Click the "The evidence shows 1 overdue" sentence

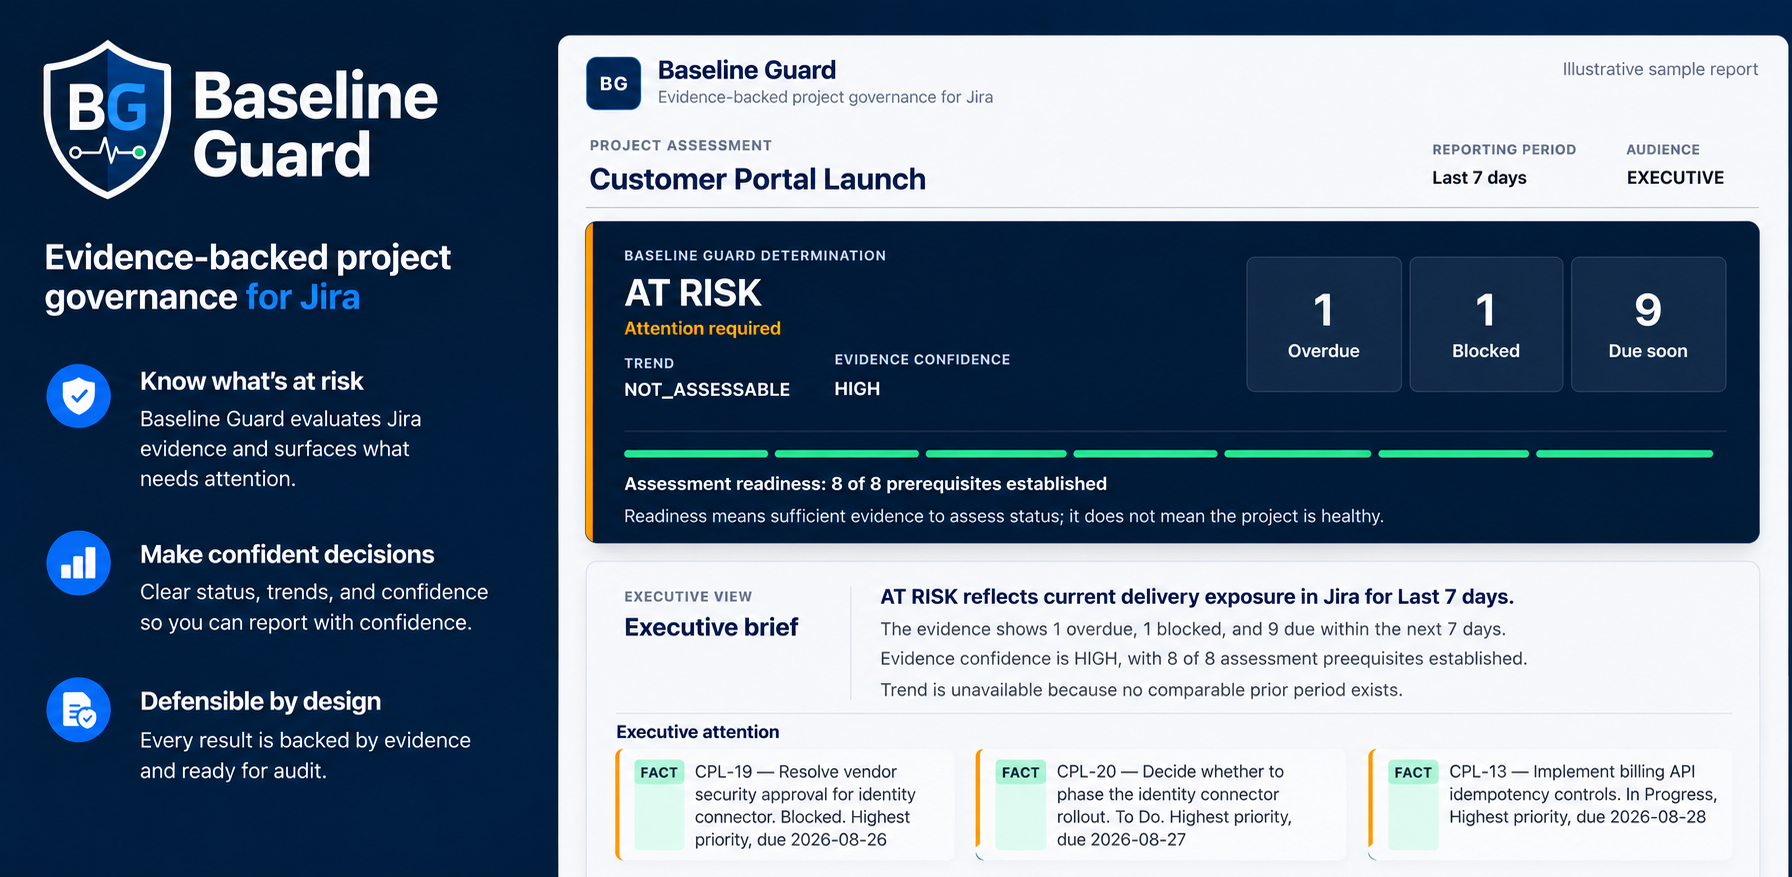coord(1193,629)
